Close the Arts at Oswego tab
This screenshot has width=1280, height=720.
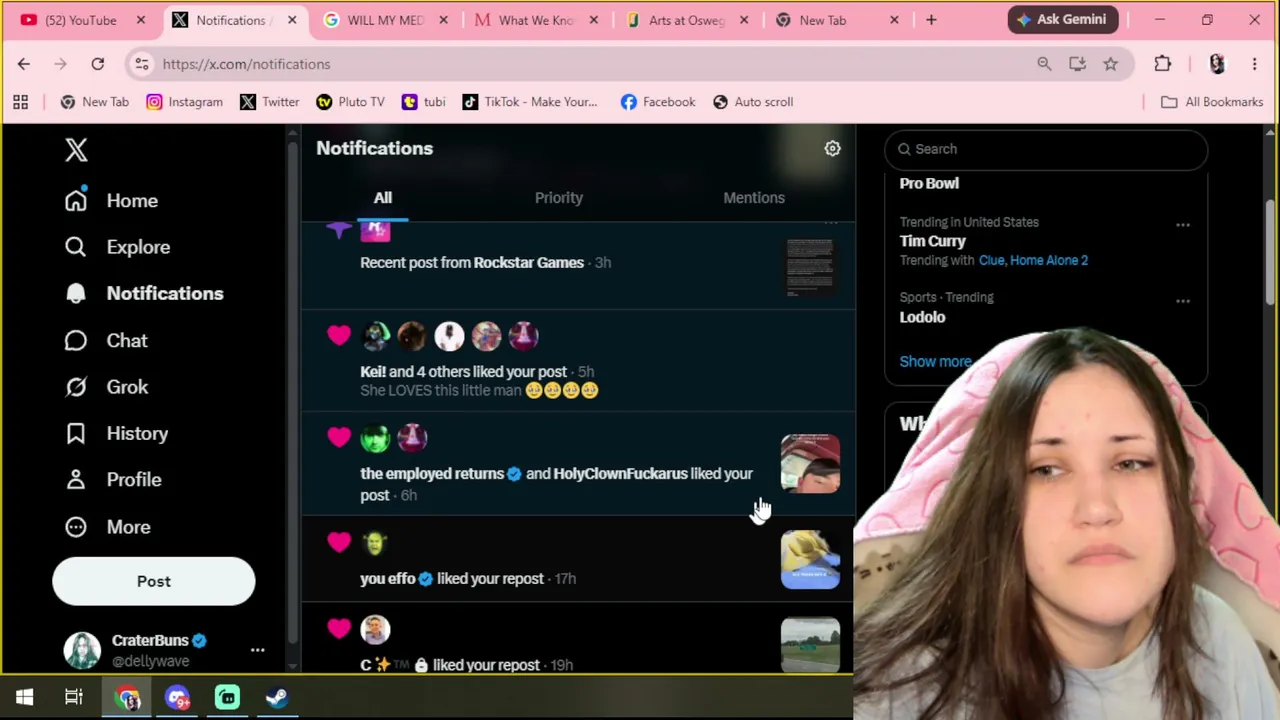(743, 20)
